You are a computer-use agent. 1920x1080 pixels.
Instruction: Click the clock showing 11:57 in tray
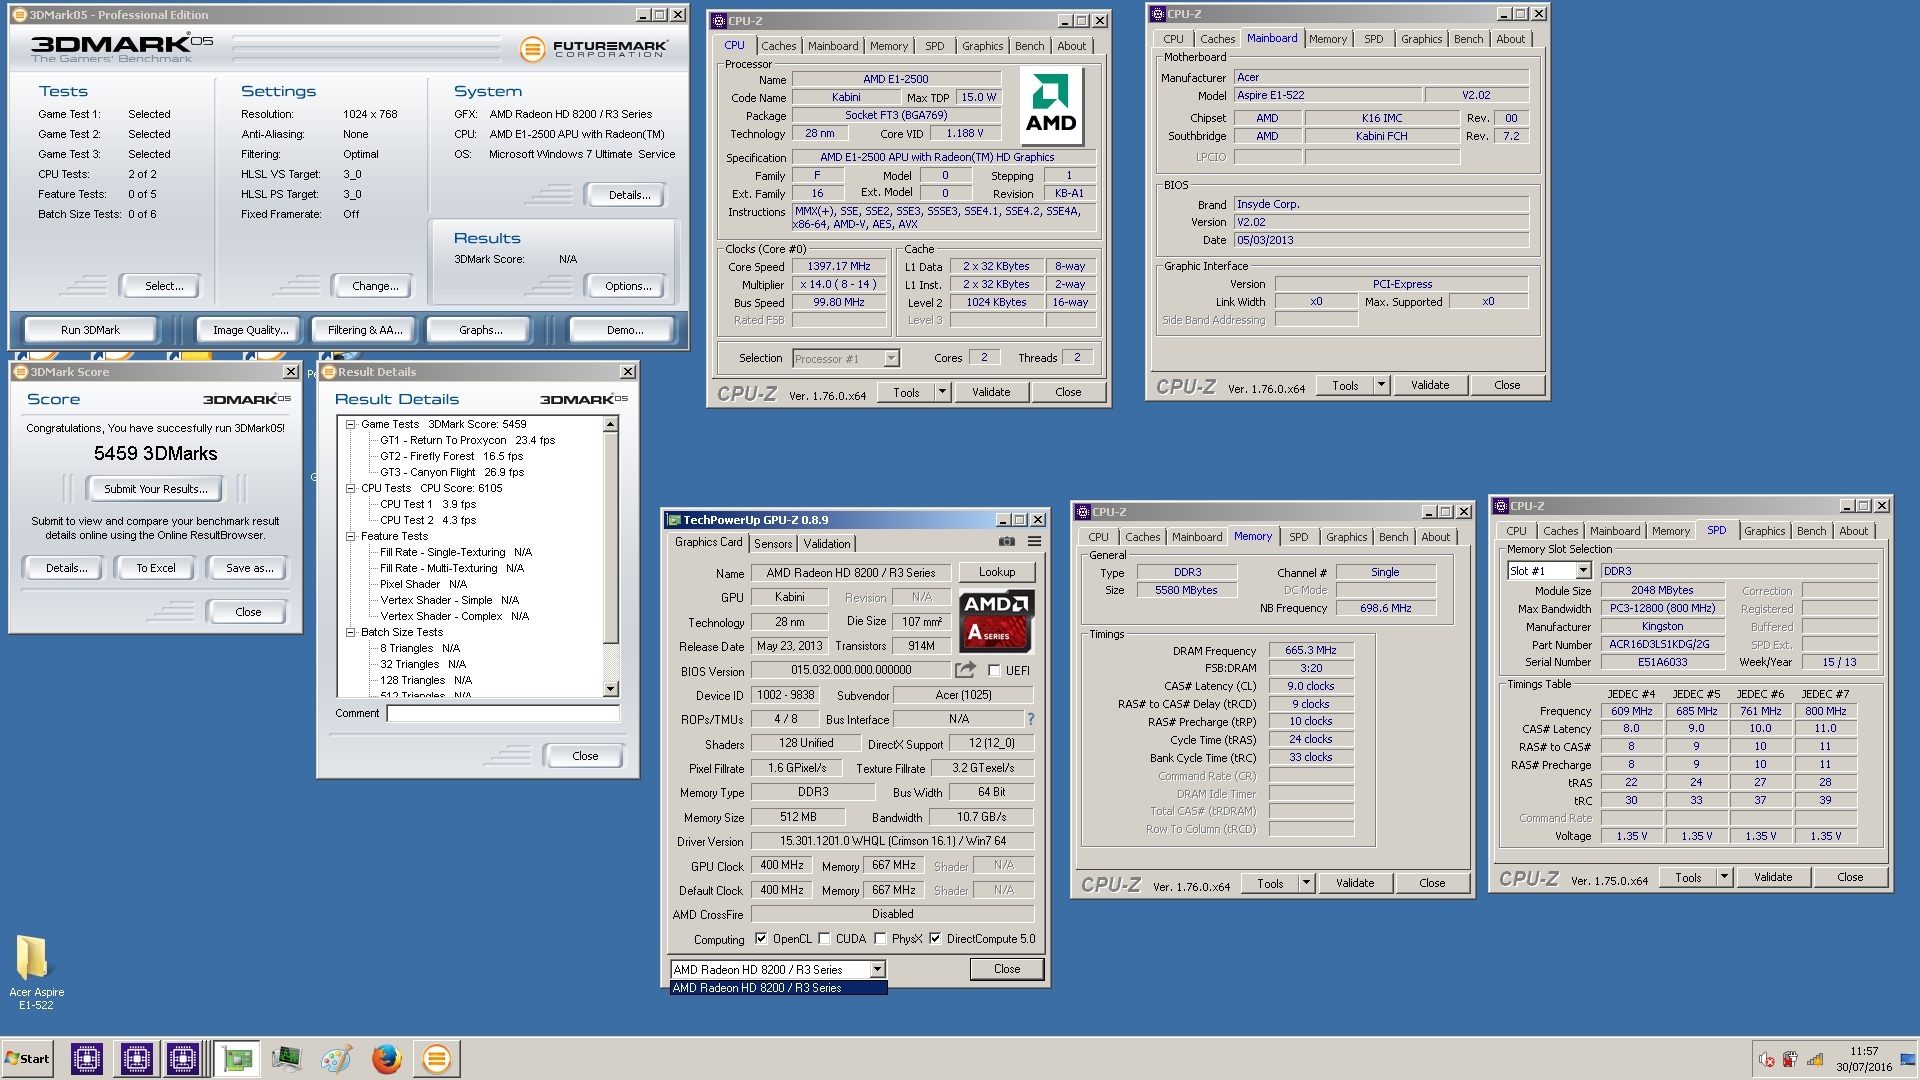click(x=1864, y=1051)
